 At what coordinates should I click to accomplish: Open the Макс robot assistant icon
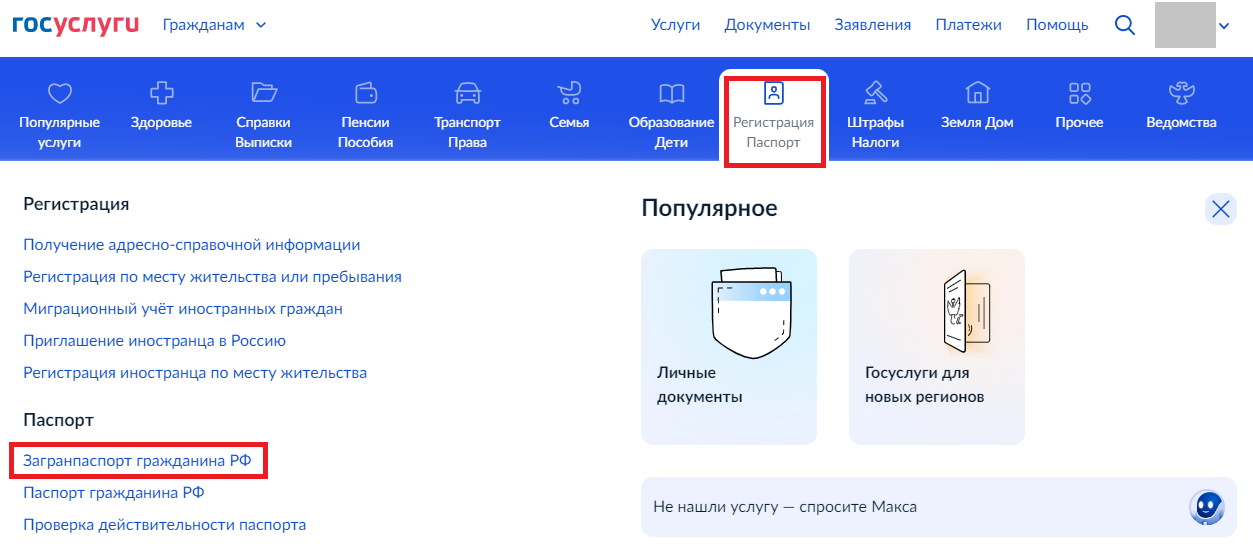(1207, 506)
